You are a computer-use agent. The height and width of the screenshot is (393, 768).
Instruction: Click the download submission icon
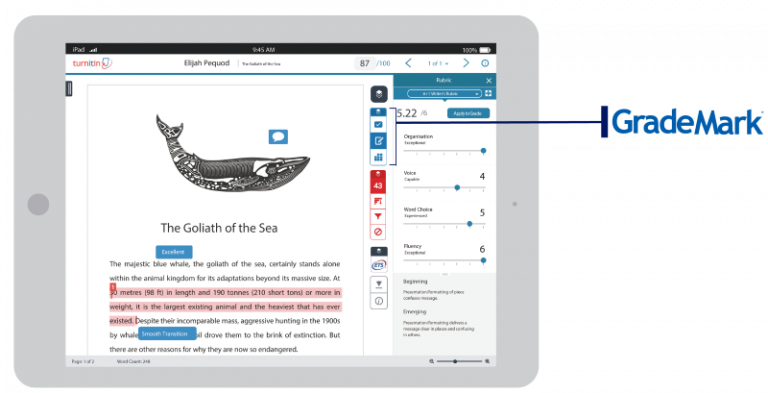click(x=379, y=284)
